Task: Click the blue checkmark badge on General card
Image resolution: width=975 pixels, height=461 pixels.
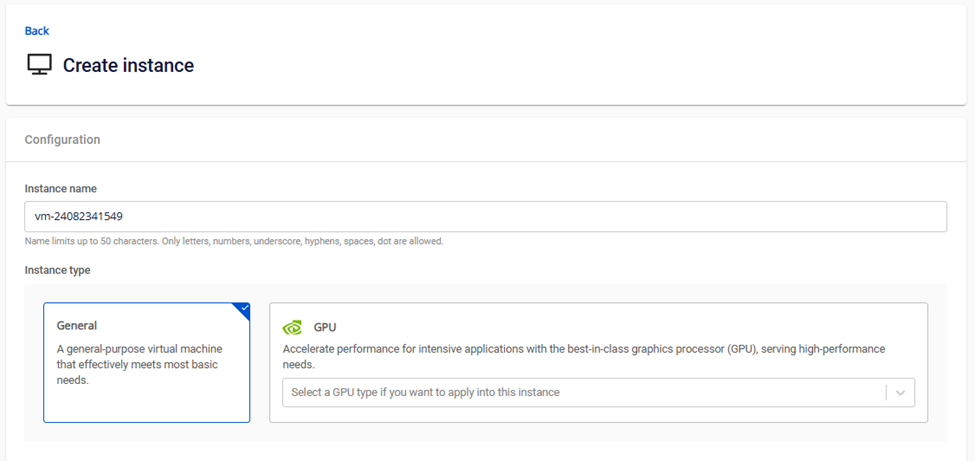Action: pyautogui.click(x=242, y=310)
